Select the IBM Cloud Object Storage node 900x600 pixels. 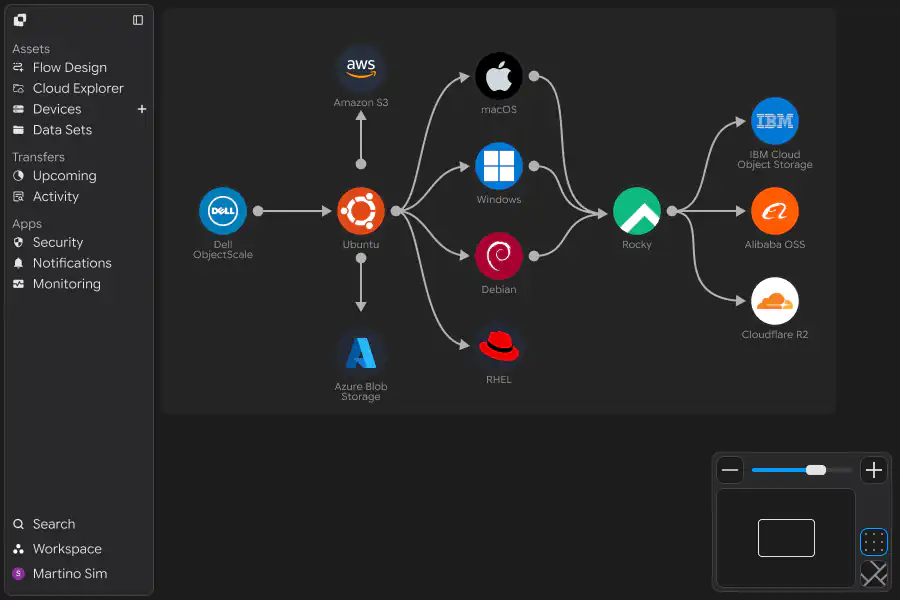tap(775, 121)
